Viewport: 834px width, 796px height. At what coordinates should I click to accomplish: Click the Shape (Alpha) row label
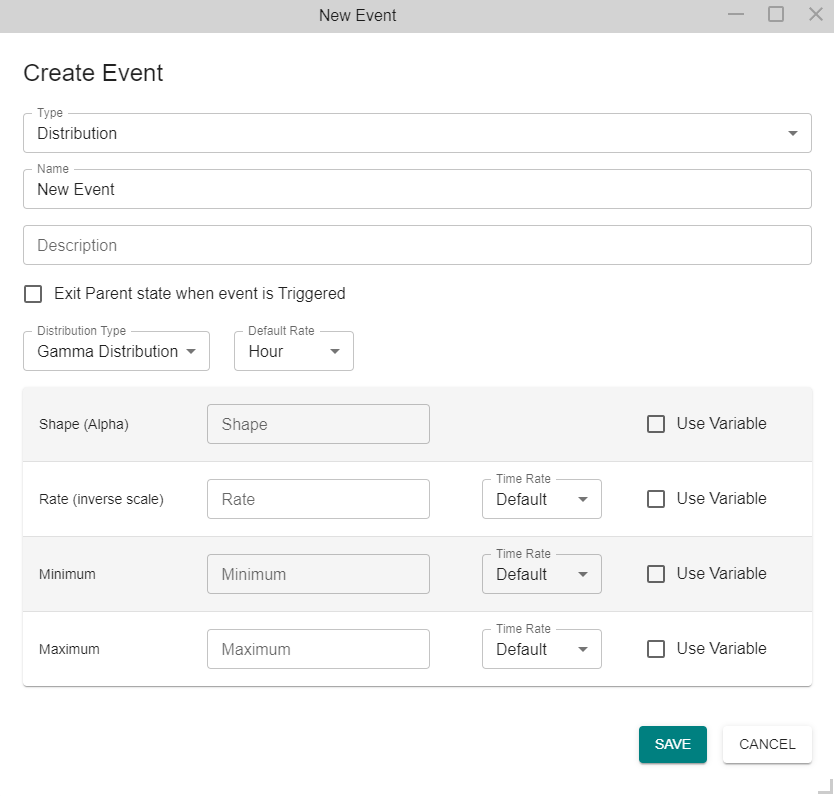pos(84,424)
